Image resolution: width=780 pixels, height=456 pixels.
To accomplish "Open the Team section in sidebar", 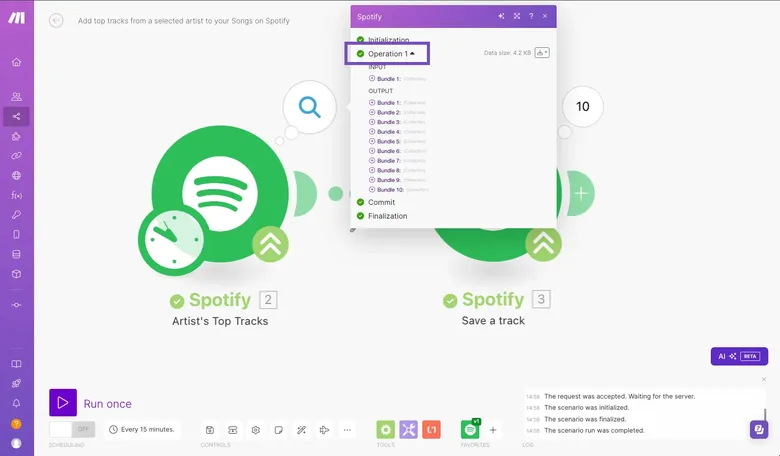I will click(x=16, y=96).
